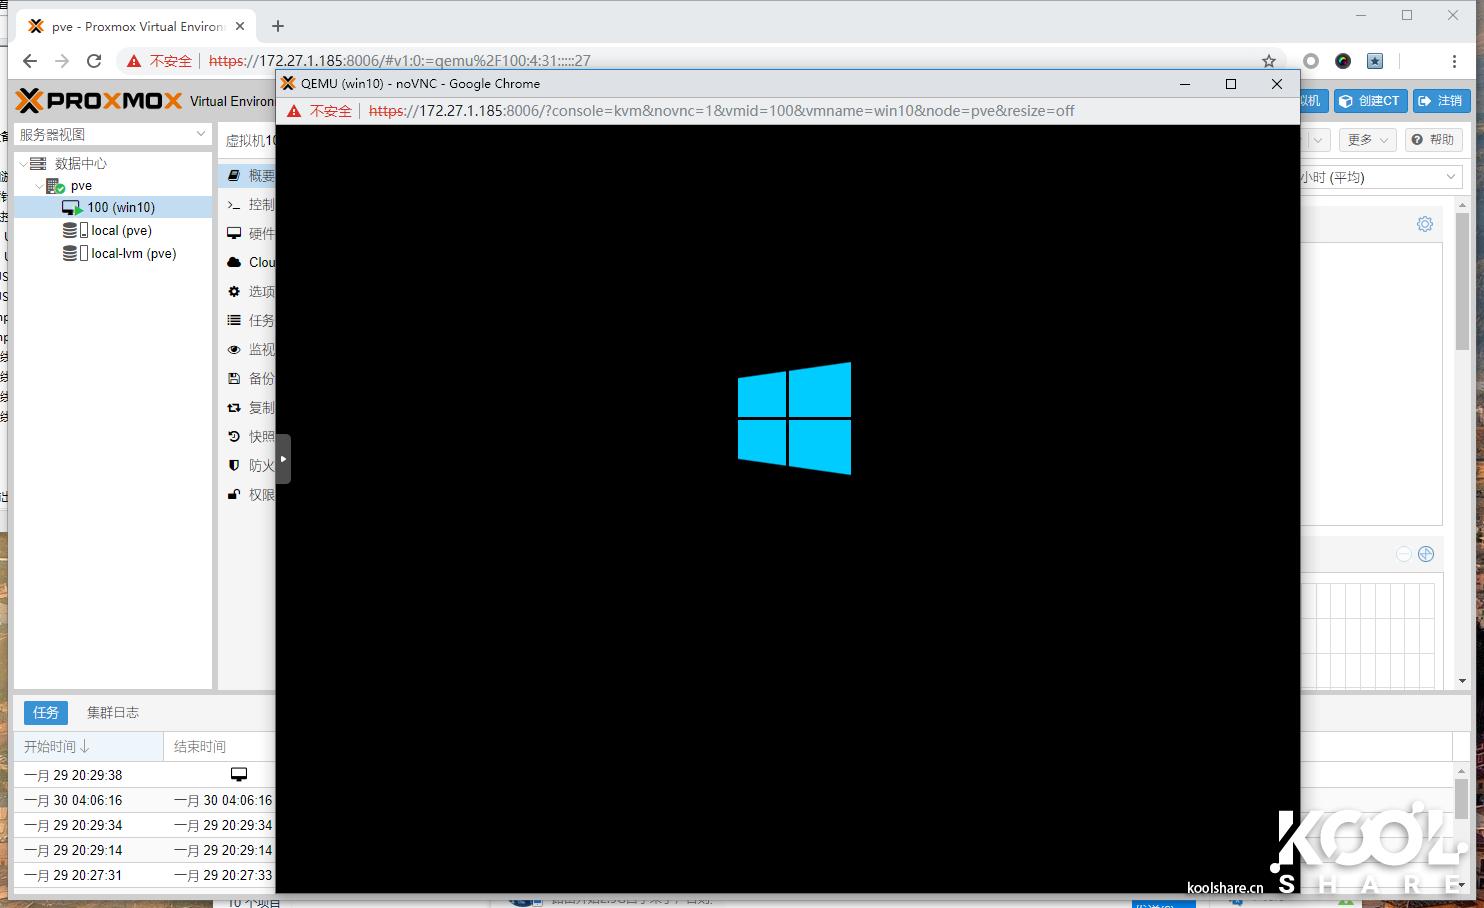The height and width of the screenshot is (908, 1484).
Task: Open the backup floppy disk icon
Action: [234, 378]
